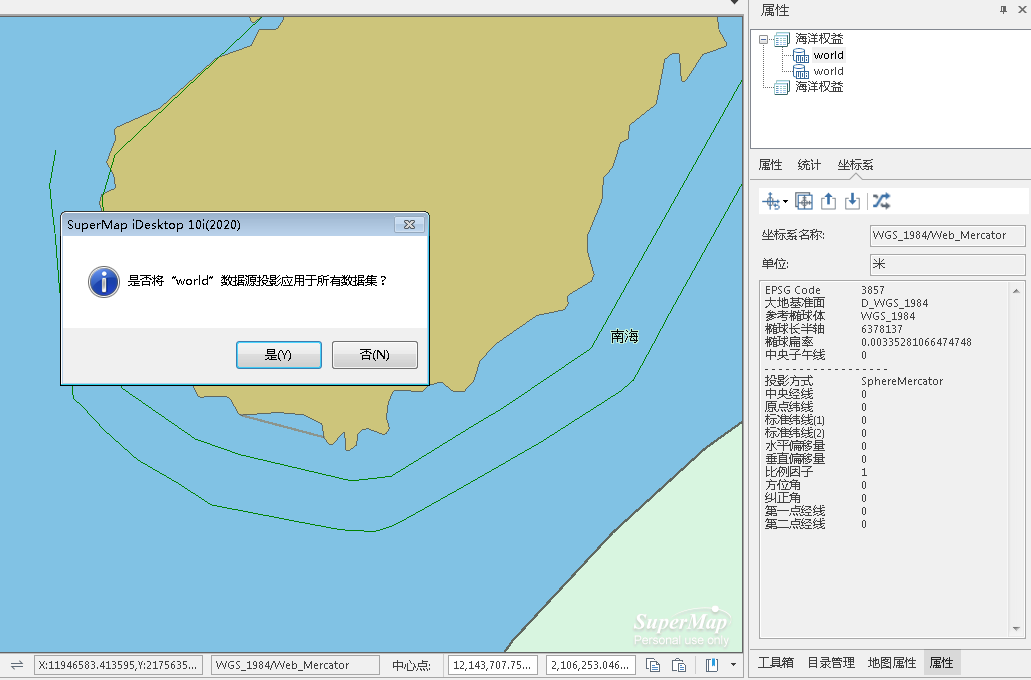Image resolution: width=1031 pixels, height=680 pixels.
Task: Close the SuperMap iDesktop dialog
Action: (x=409, y=224)
